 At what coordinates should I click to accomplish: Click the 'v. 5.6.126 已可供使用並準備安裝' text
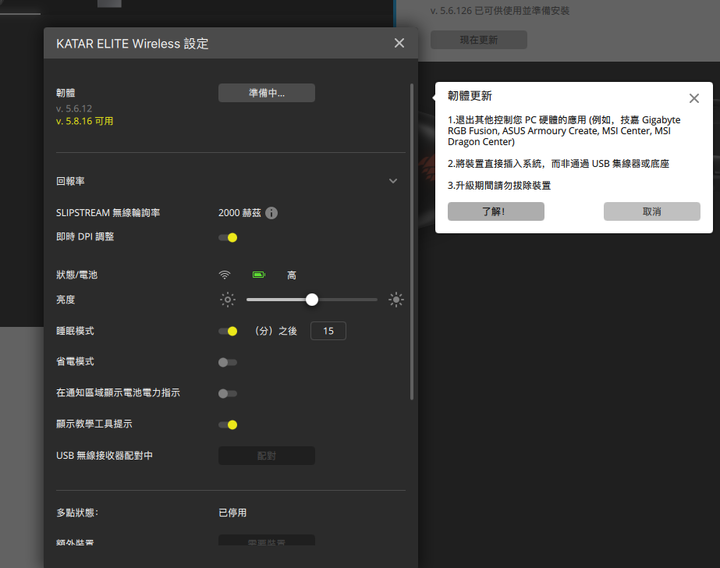[500, 11]
